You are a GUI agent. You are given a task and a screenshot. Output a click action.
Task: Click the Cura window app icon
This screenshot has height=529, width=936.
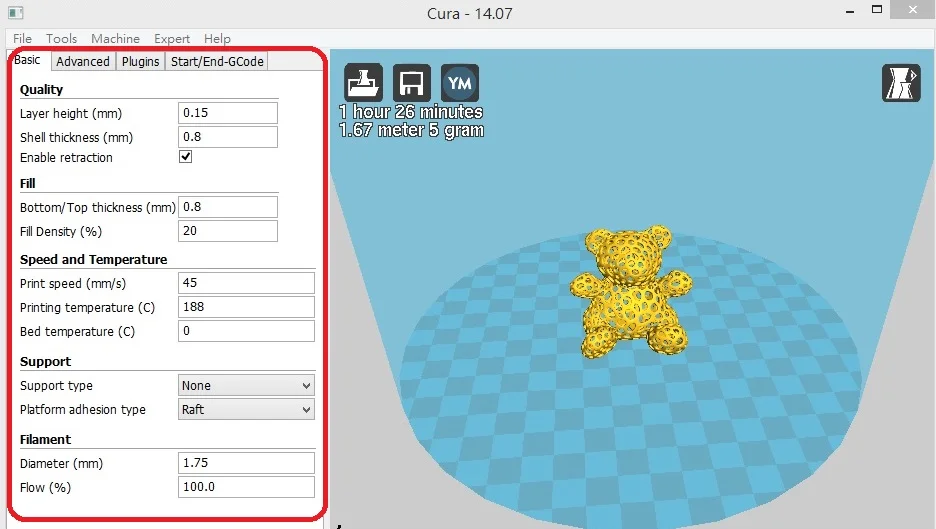[x=16, y=13]
